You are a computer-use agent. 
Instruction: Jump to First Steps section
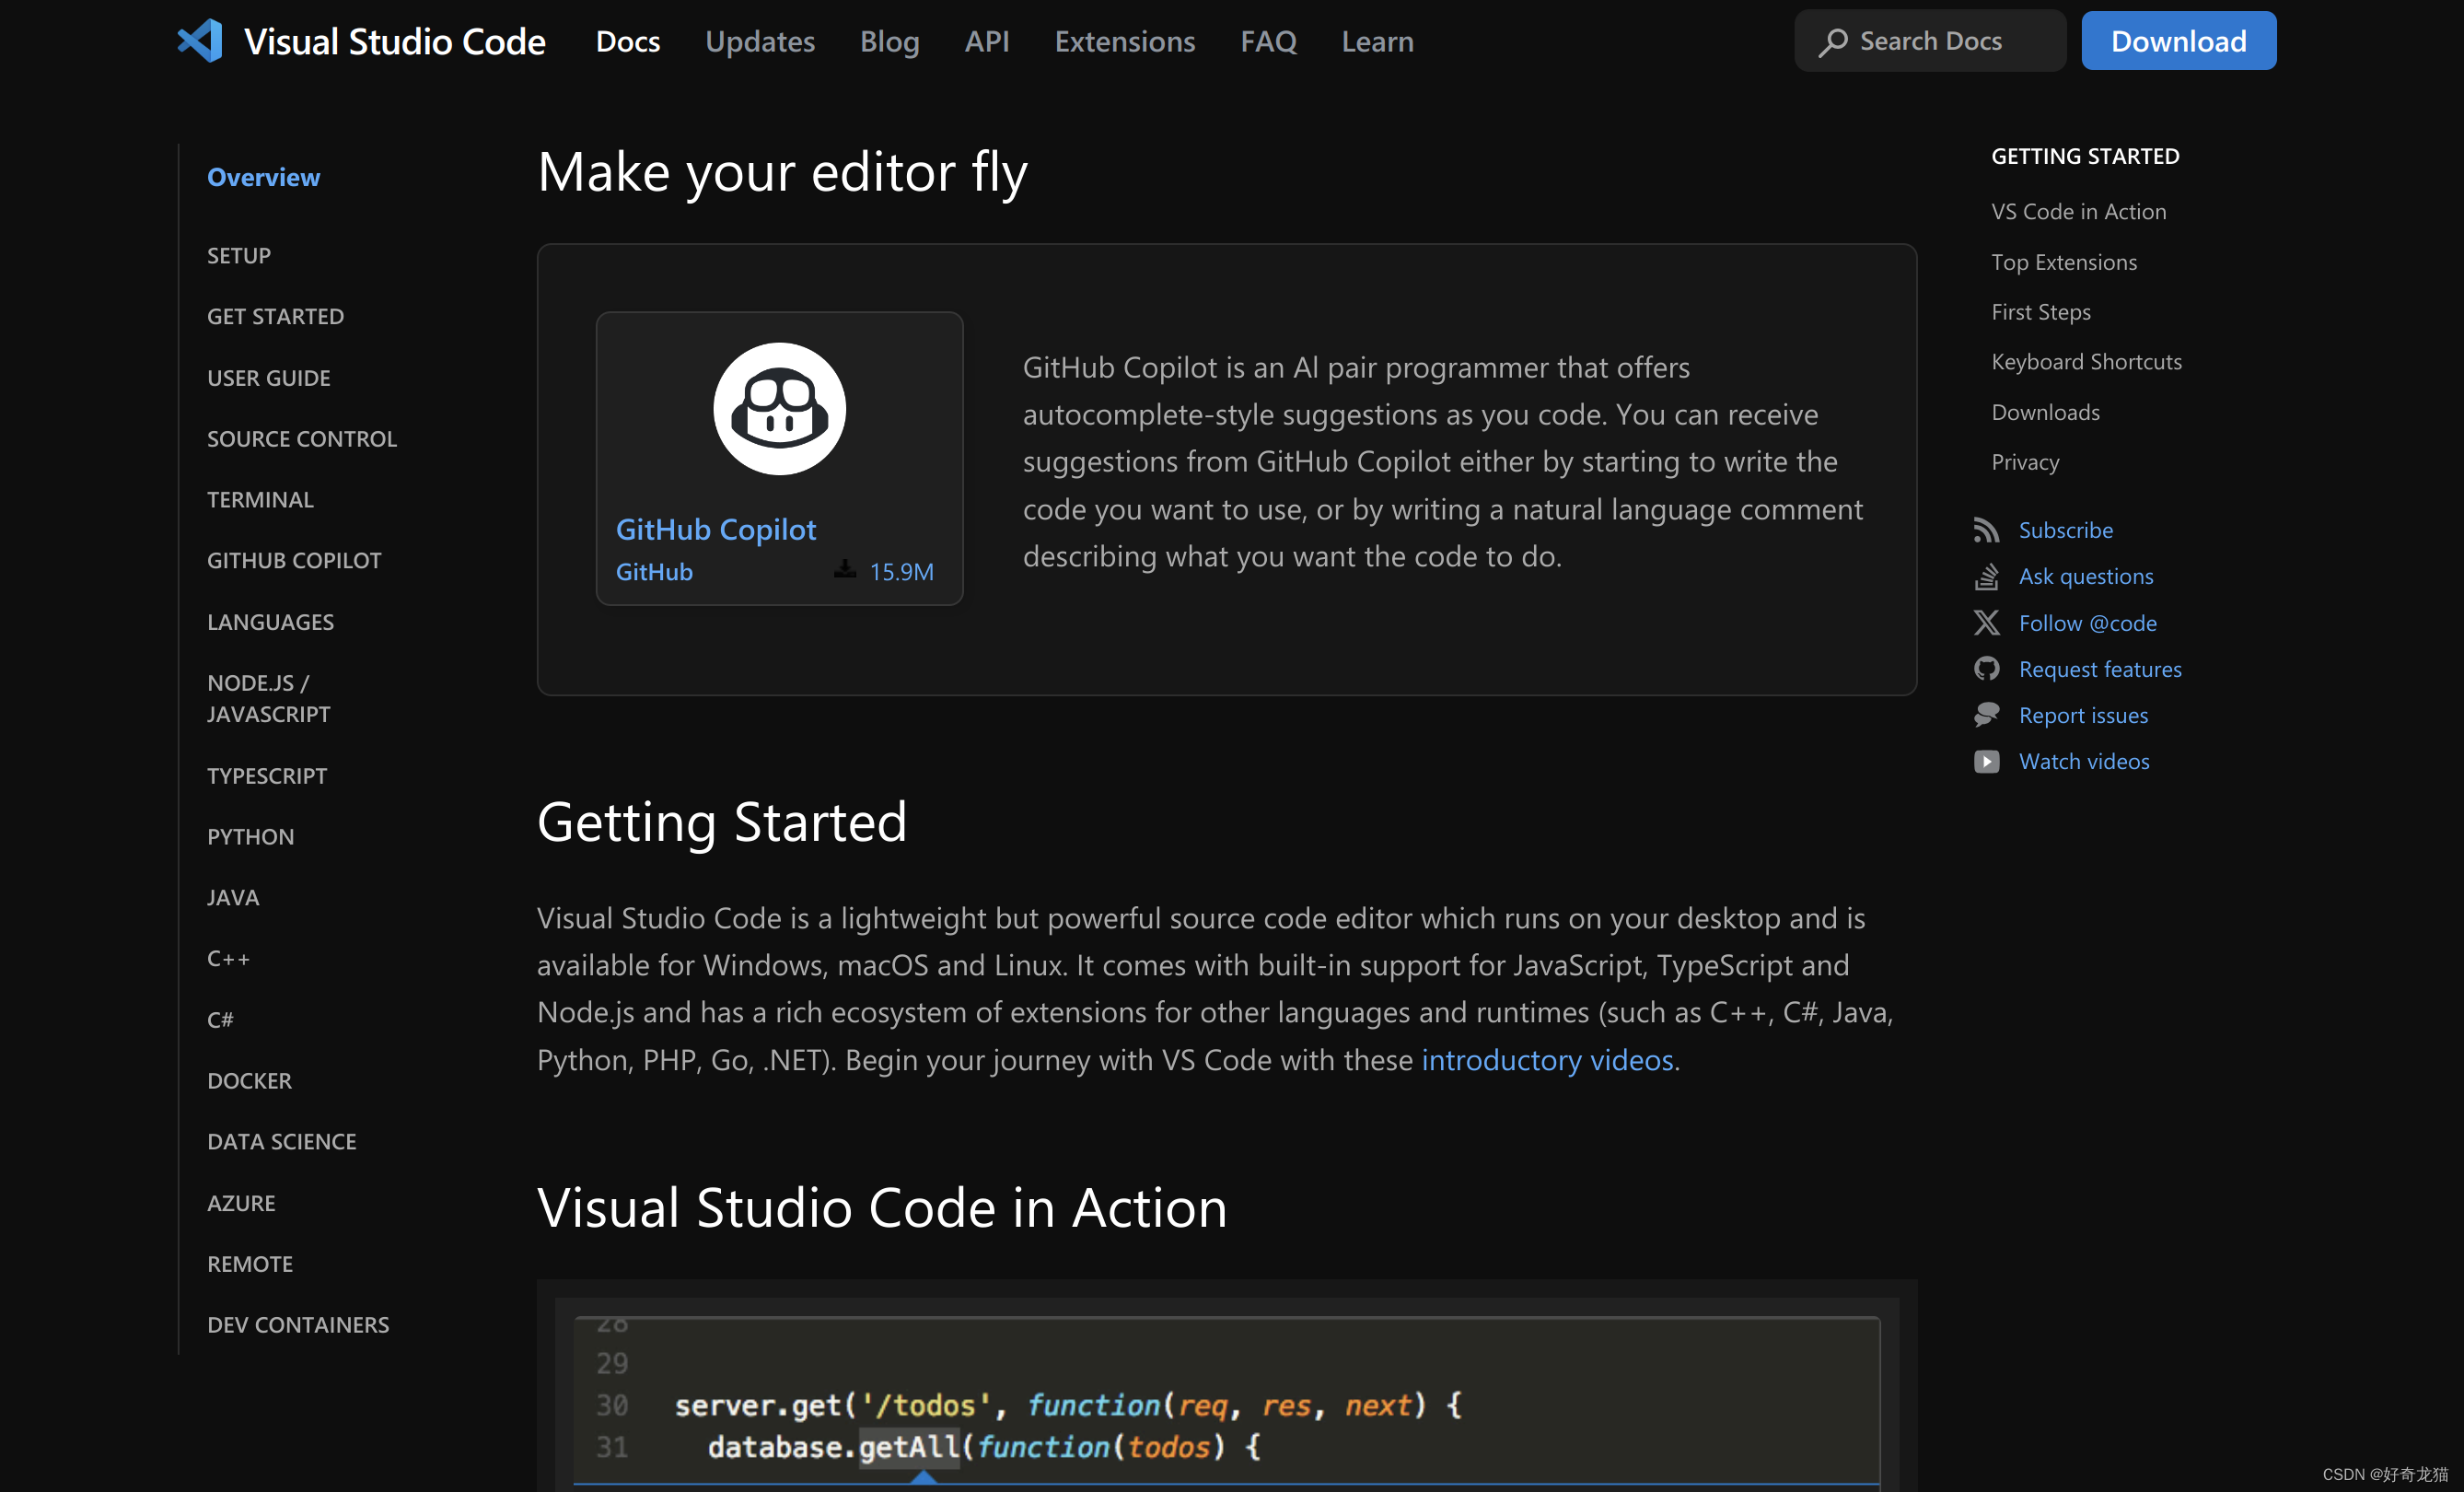2040,312
